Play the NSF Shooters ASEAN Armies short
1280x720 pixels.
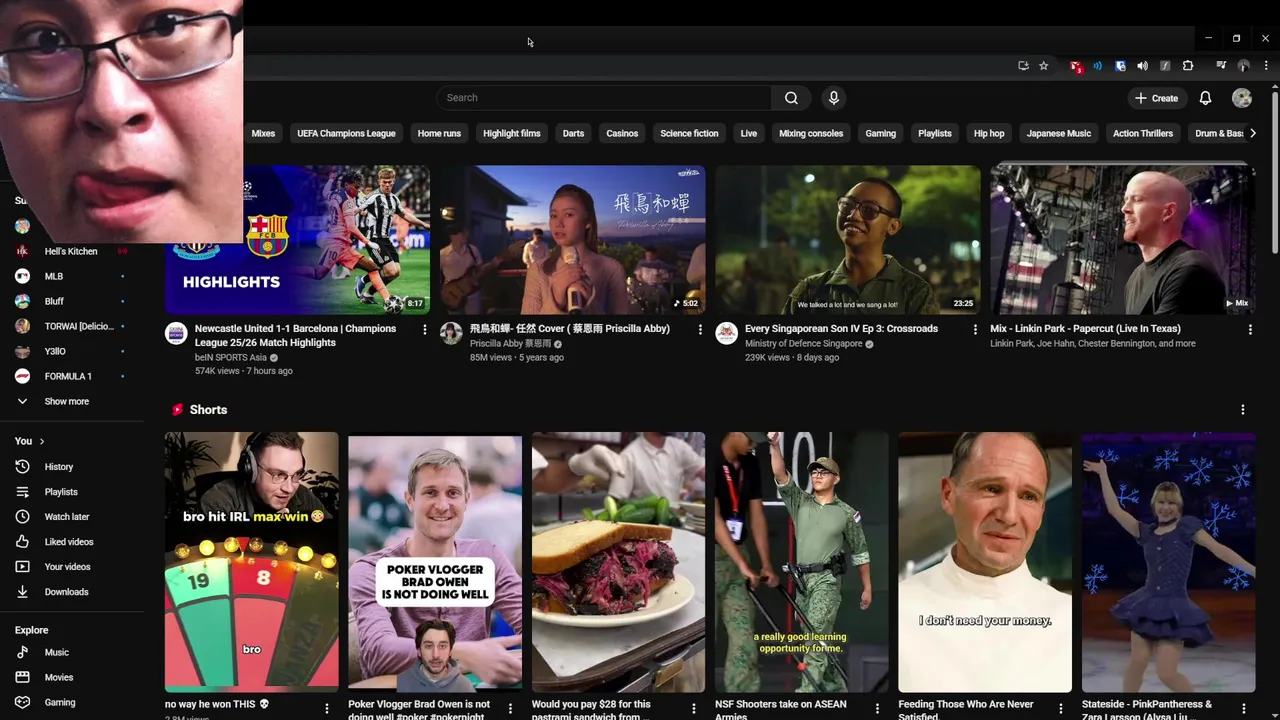coord(801,562)
